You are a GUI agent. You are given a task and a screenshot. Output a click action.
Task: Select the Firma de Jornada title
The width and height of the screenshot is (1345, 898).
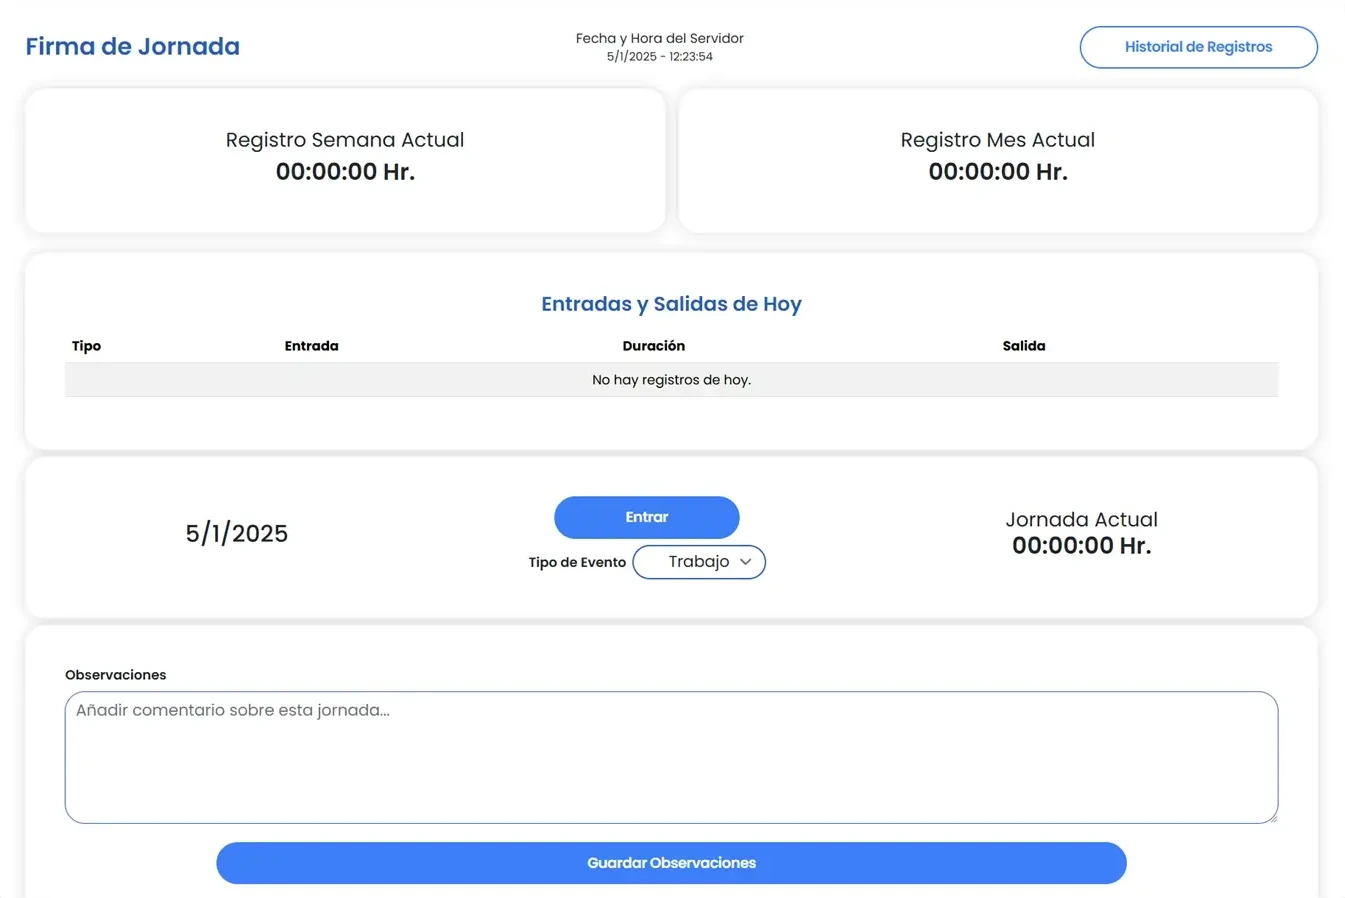pos(131,46)
